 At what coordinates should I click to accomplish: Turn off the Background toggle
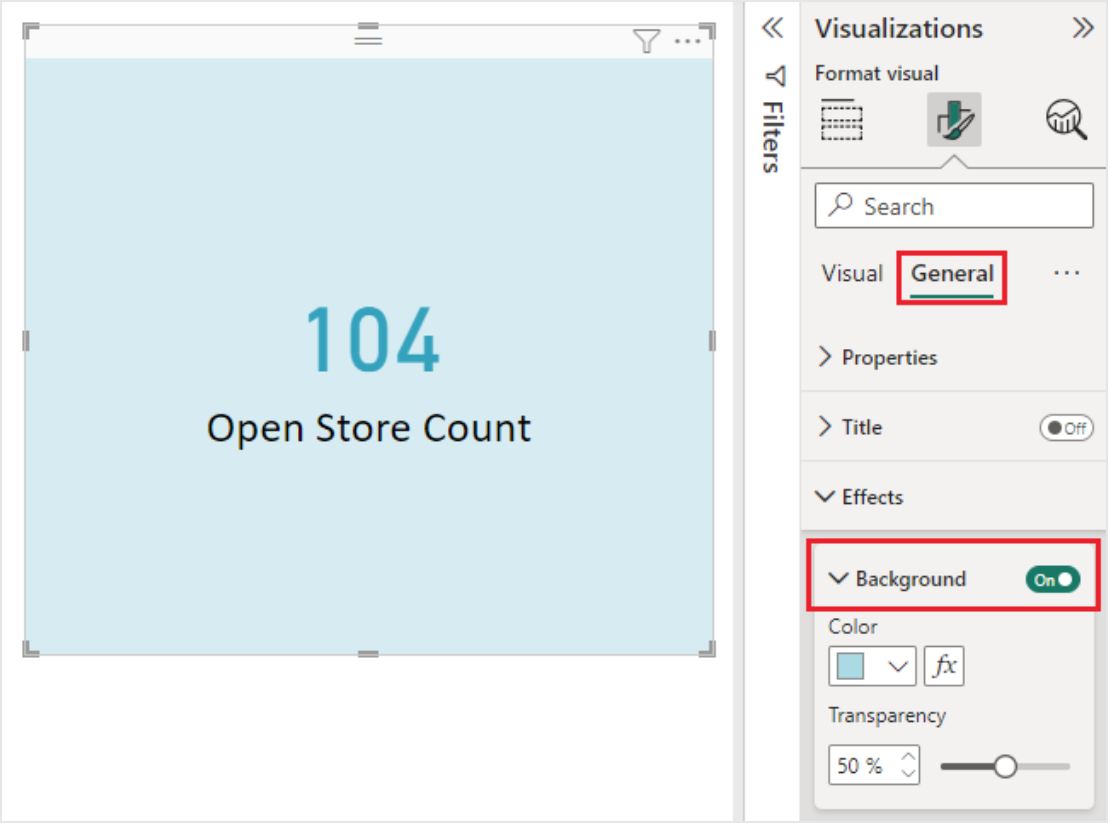(1053, 580)
